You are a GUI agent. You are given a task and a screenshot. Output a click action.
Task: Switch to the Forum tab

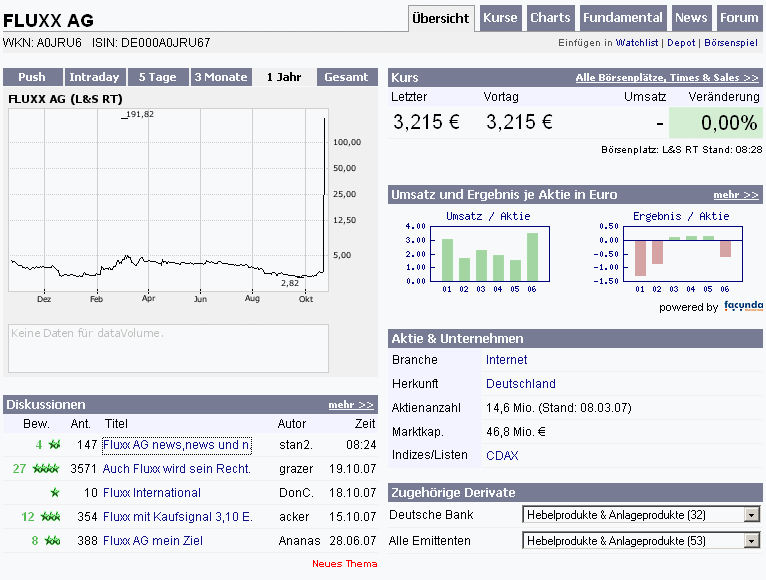[739, 18]
